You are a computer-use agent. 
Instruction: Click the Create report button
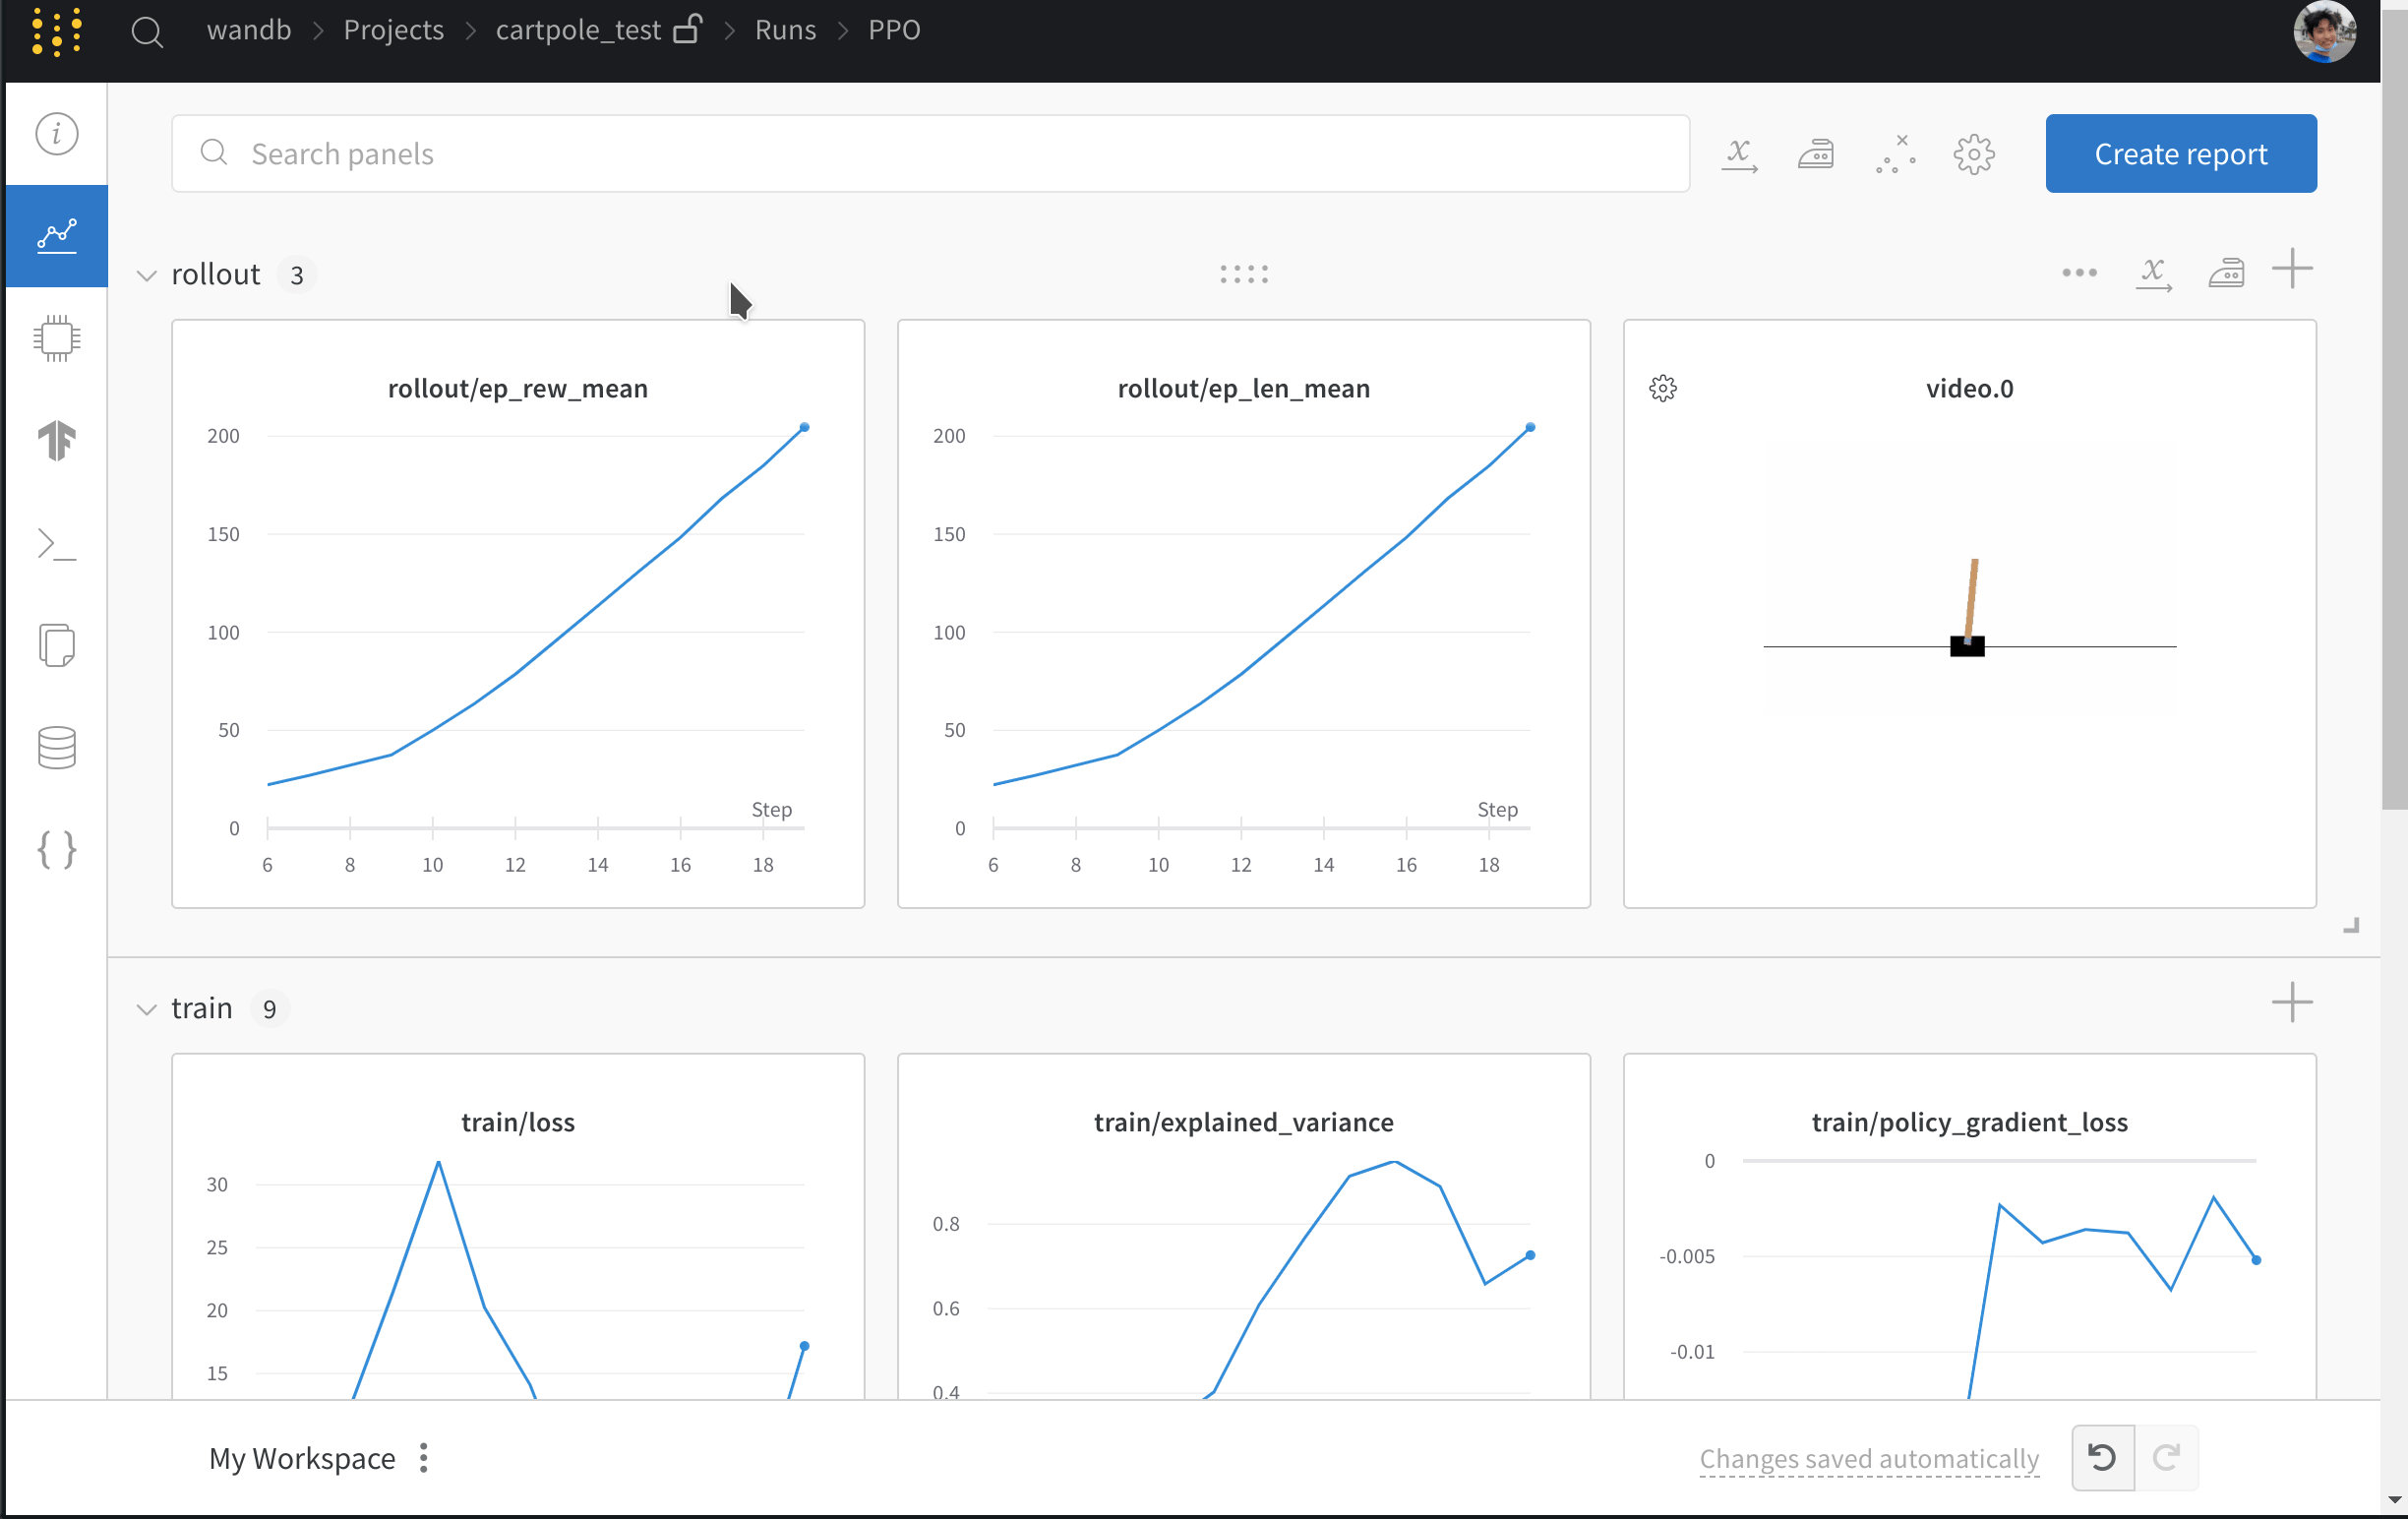(2180, 154)
